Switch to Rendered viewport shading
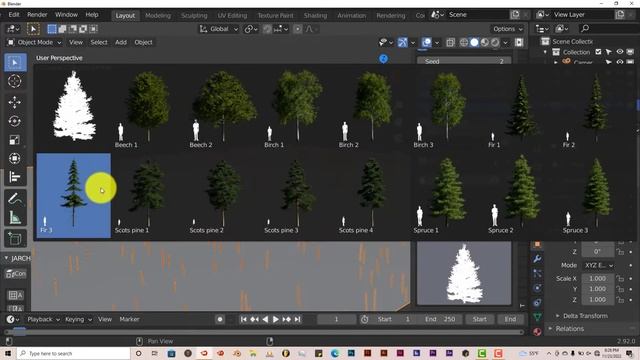Viewport: 640px width, 360px height. click(x=495, y=42)
